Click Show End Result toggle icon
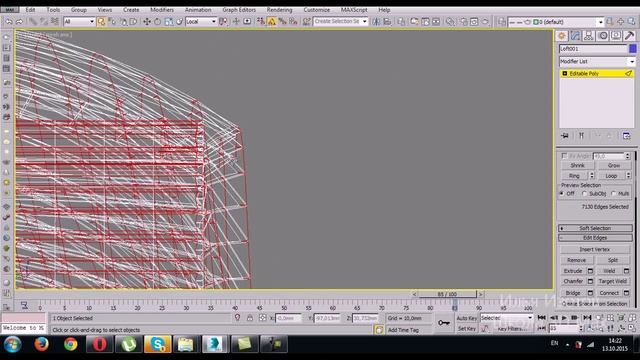This screenshot has height=360, width=640. 582,136
